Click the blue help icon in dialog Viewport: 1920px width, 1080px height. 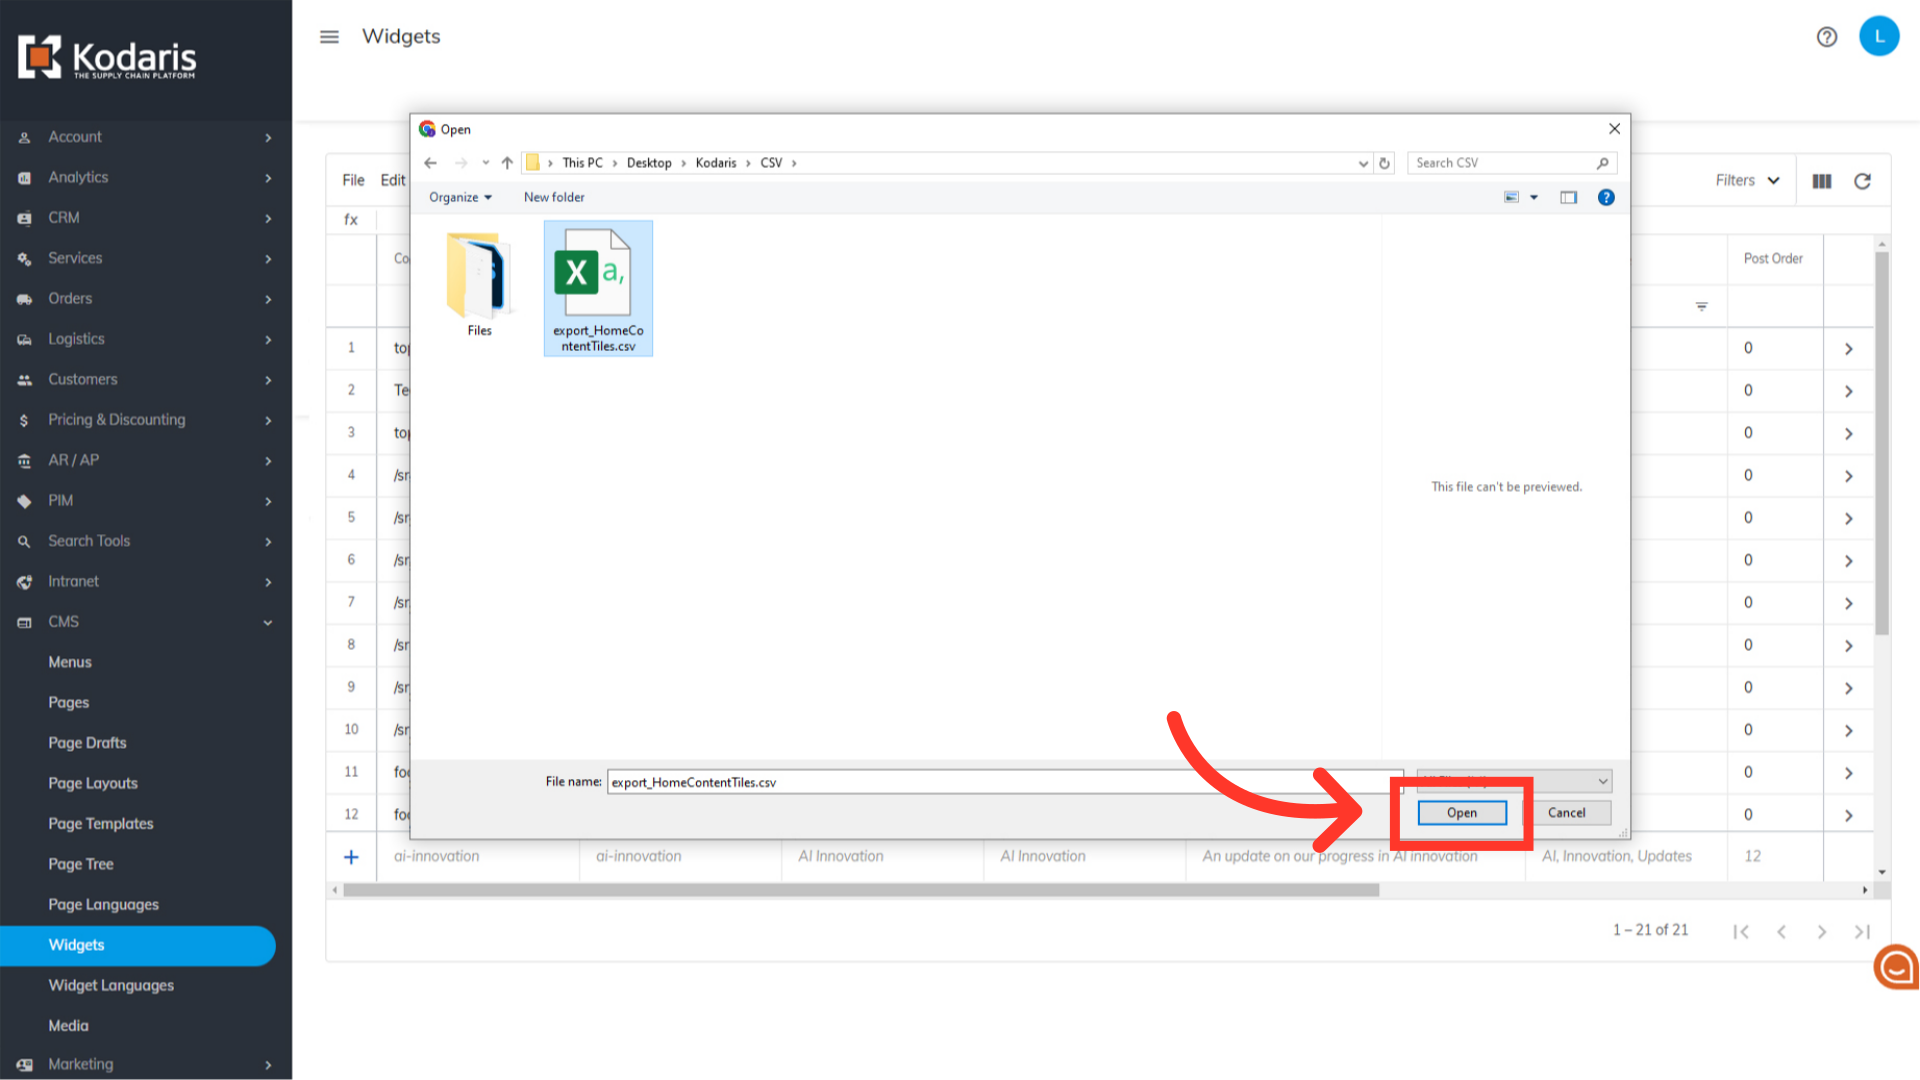[1606, 197]
